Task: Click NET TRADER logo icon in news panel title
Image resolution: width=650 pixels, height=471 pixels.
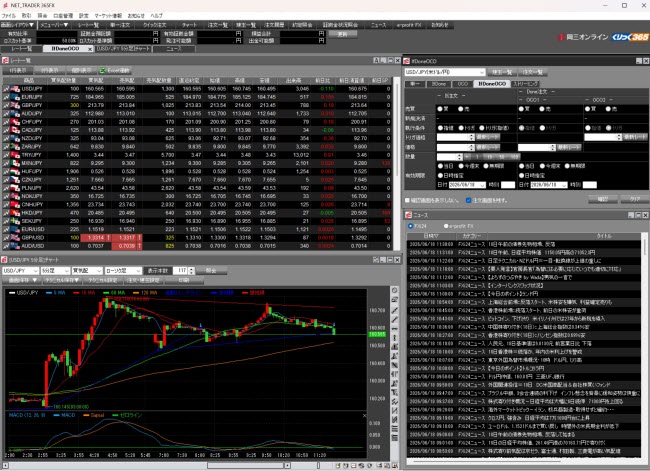Action: point(408,215)
